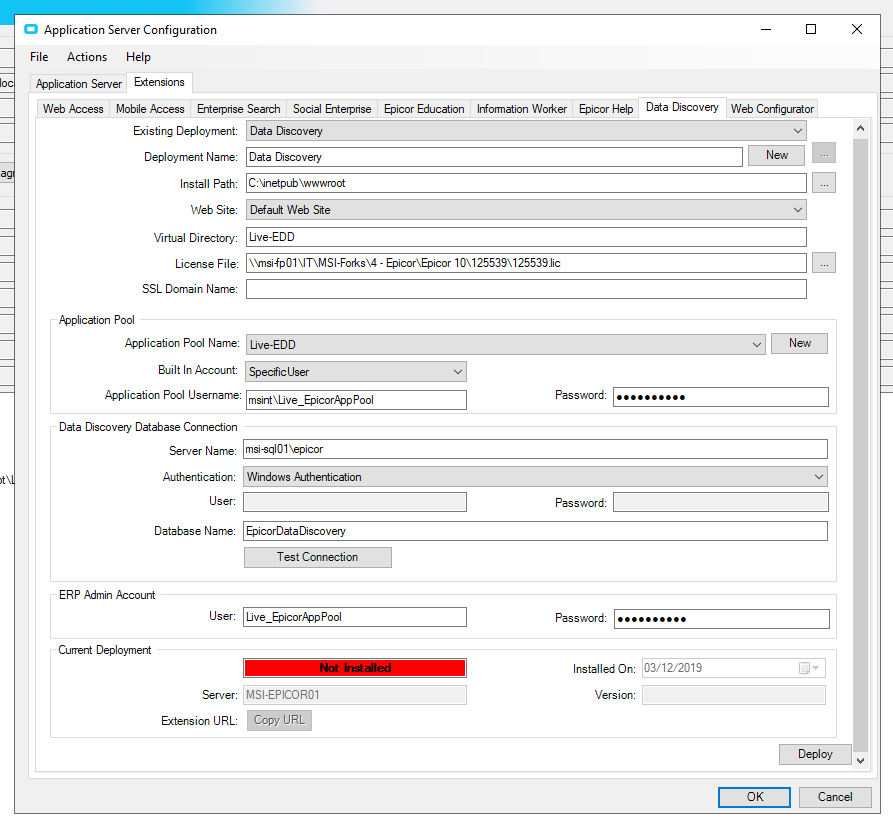The image size is (893, 823).
Task: Expand the Web Site dropdown
Action: [526, 210]
